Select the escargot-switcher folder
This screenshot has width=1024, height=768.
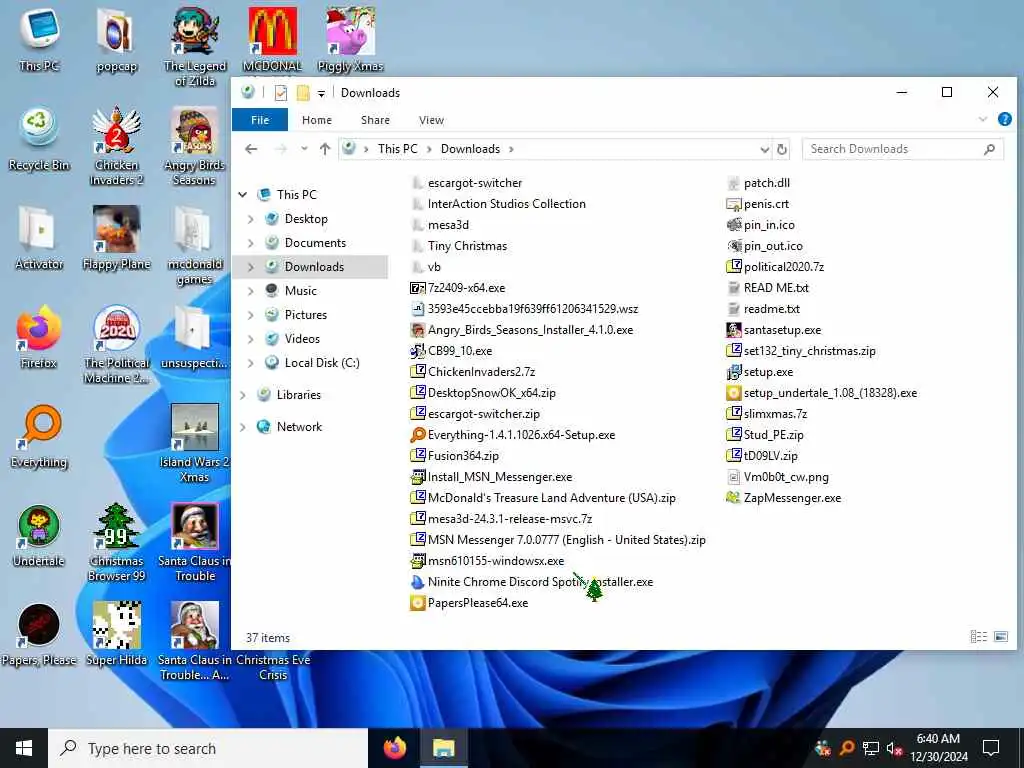point(466,184)
